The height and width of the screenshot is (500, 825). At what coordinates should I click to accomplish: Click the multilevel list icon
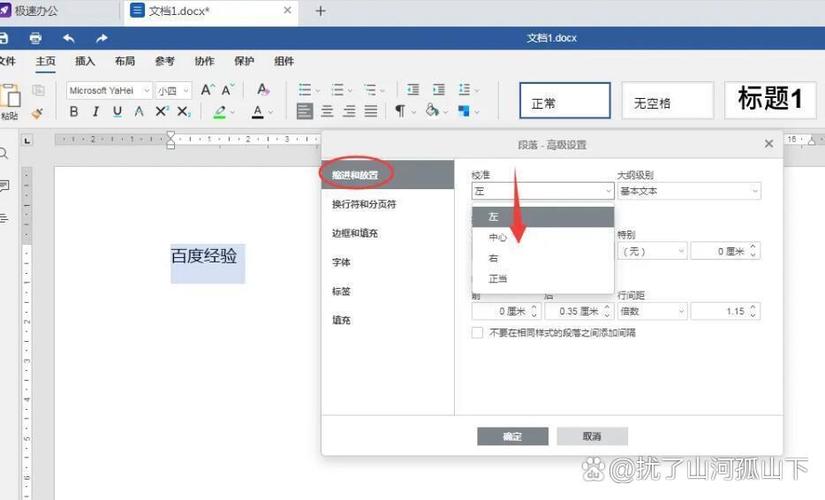click(x=370, y=89)
